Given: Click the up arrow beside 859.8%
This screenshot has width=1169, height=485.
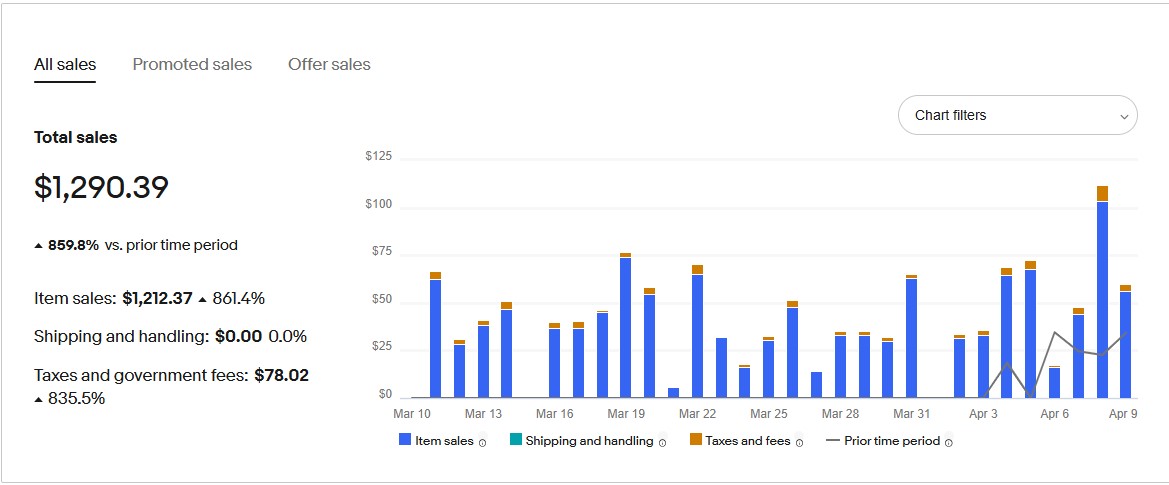Looking at the screenshot, I should [x=38, y=246].
